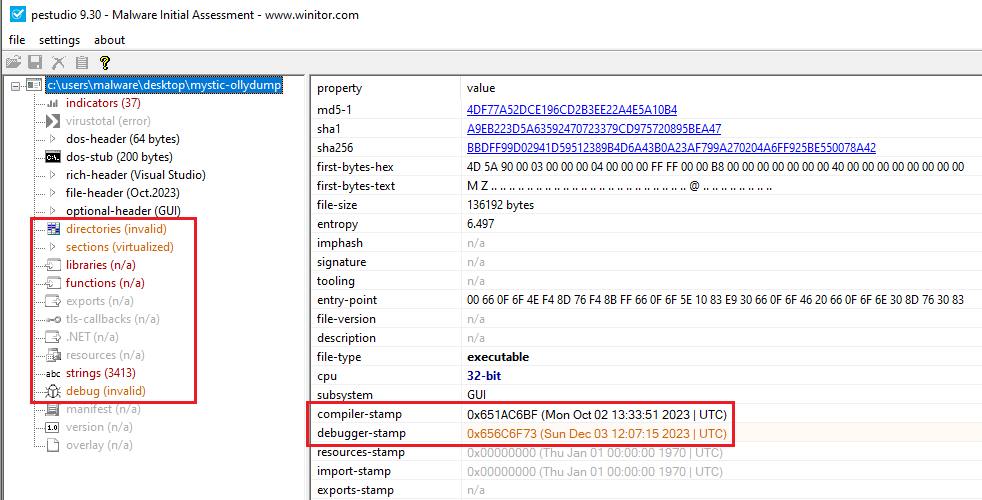Click the exports icon

(53, 301)
